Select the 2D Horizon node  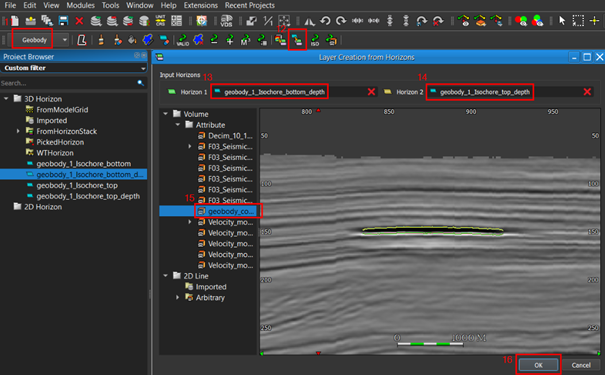[43, 207]
